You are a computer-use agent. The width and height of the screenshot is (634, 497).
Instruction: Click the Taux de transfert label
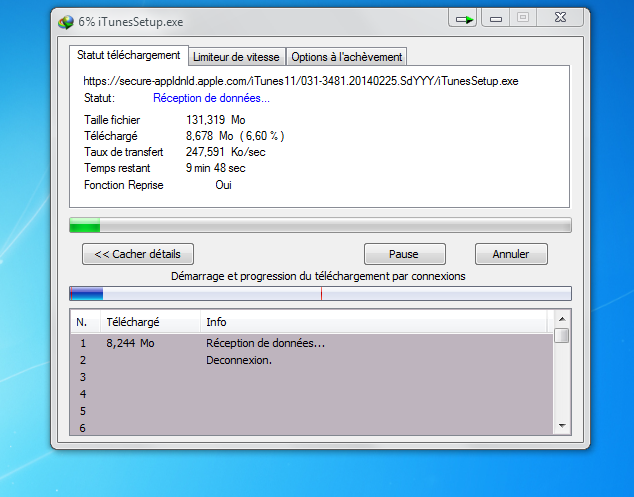coord(123,152)
